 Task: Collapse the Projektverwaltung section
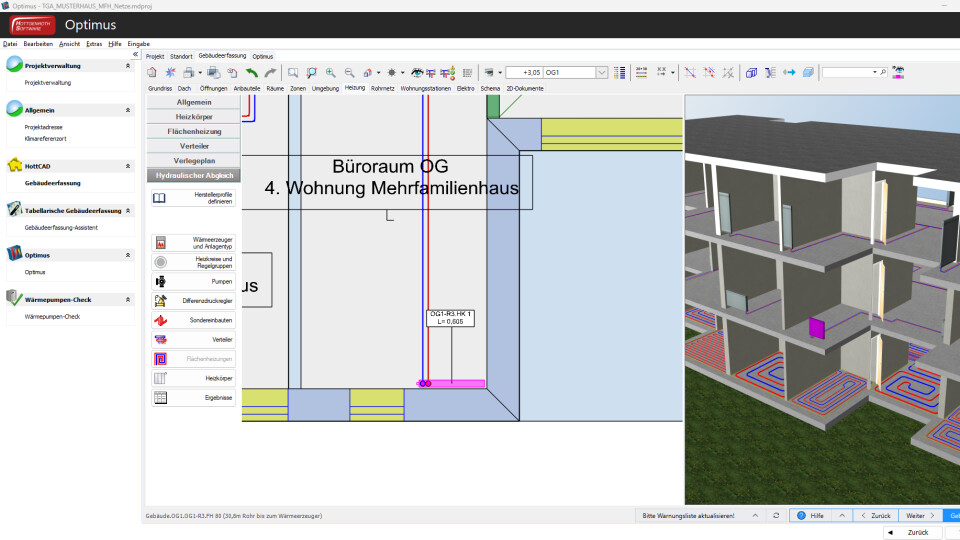128,66
